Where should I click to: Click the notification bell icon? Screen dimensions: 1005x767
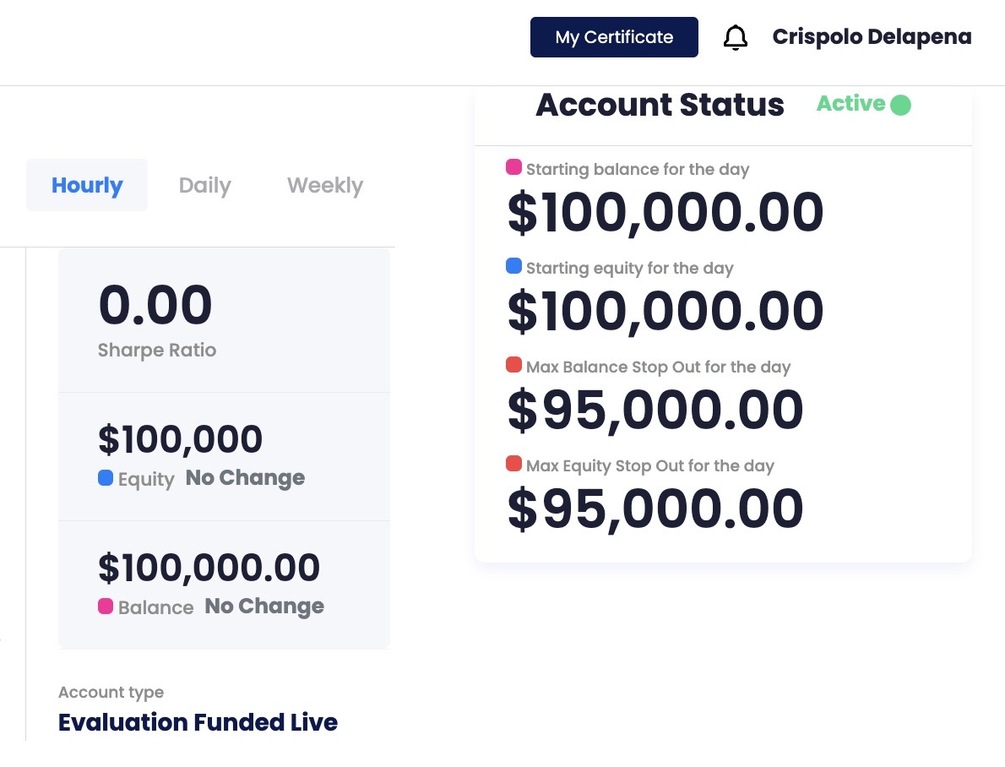(x=735, y=38)
